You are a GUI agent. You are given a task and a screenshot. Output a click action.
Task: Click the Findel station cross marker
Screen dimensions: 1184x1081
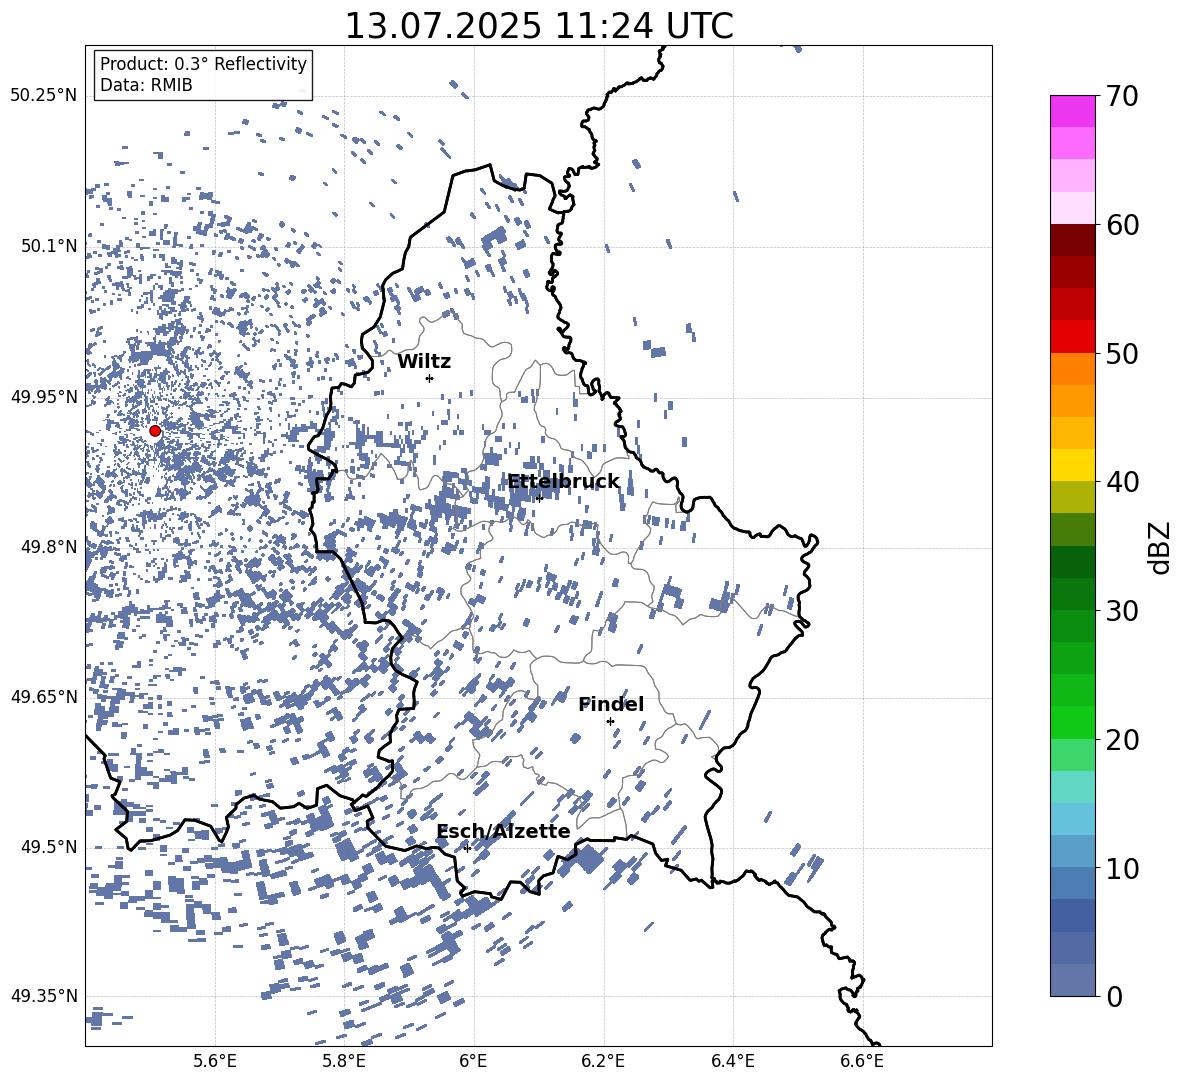click(x=610, y=722)
